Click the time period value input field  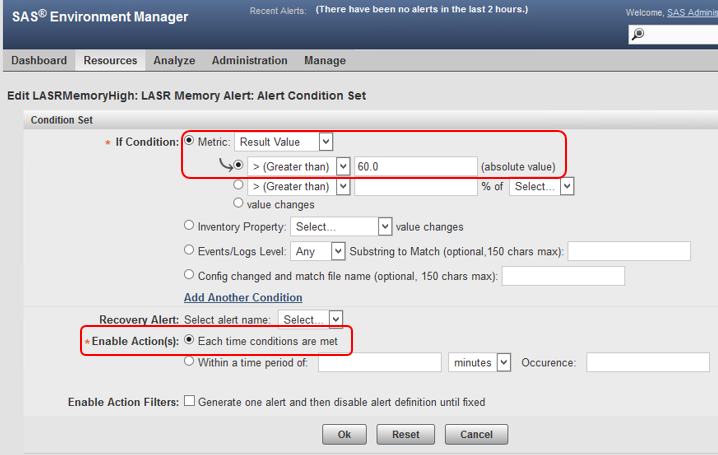coord(380,363)
